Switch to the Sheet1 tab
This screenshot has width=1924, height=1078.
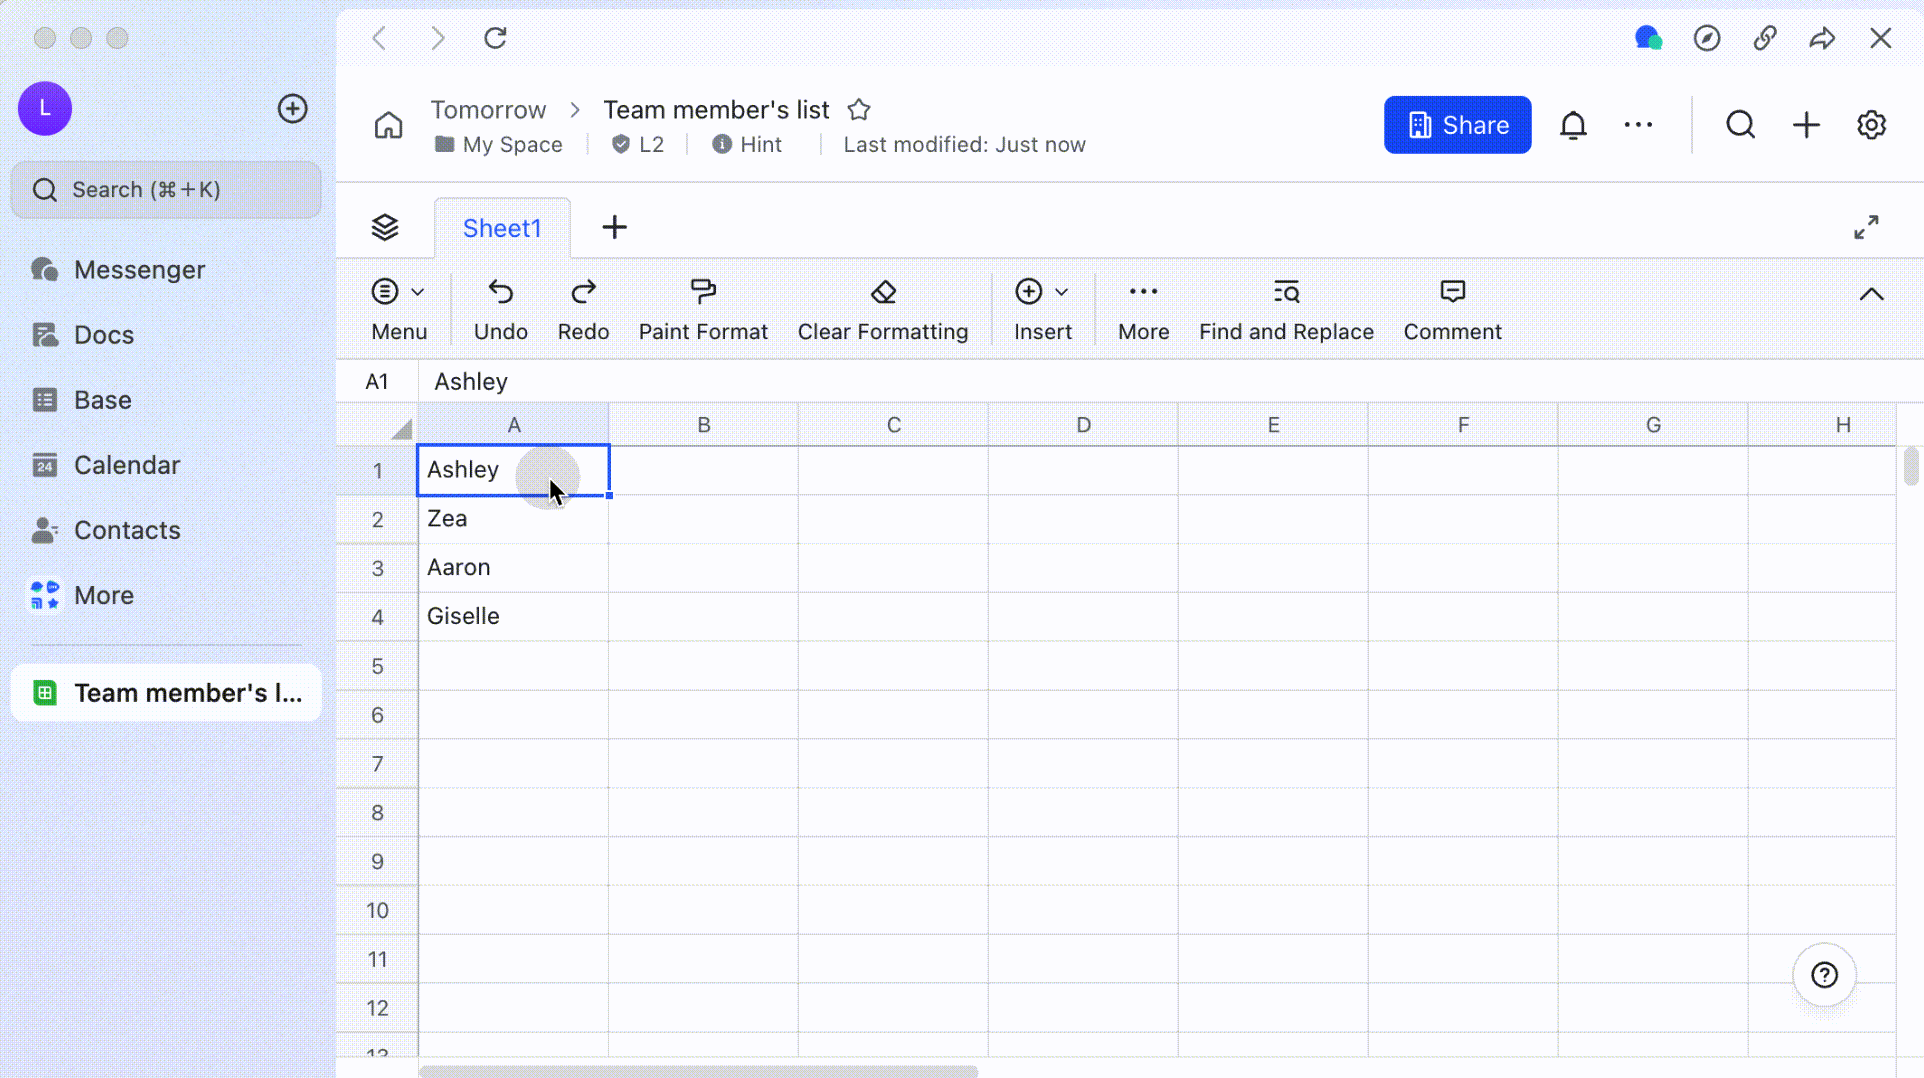point(502,227)
